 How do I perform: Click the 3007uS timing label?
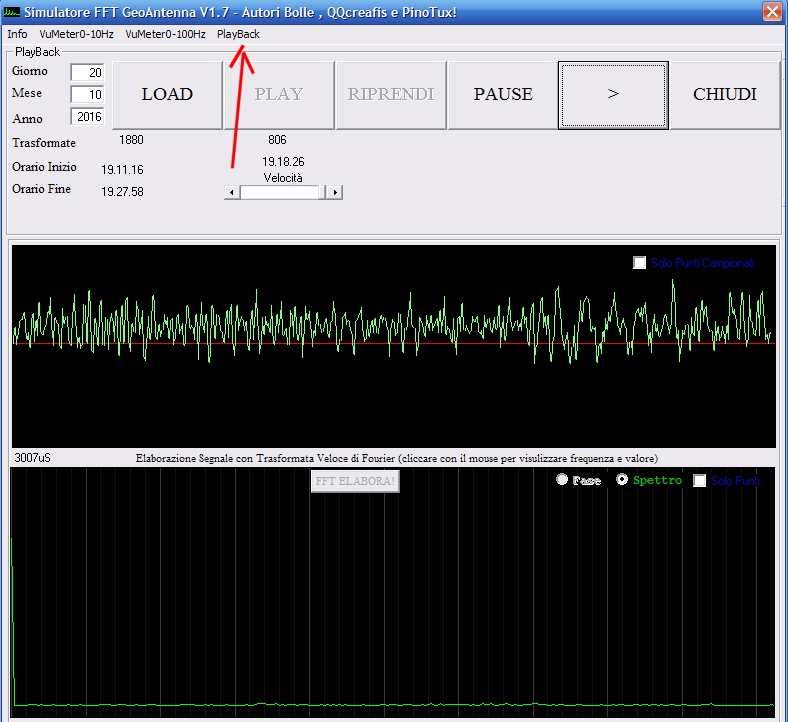pyautogui.click(x=32, y=458)
